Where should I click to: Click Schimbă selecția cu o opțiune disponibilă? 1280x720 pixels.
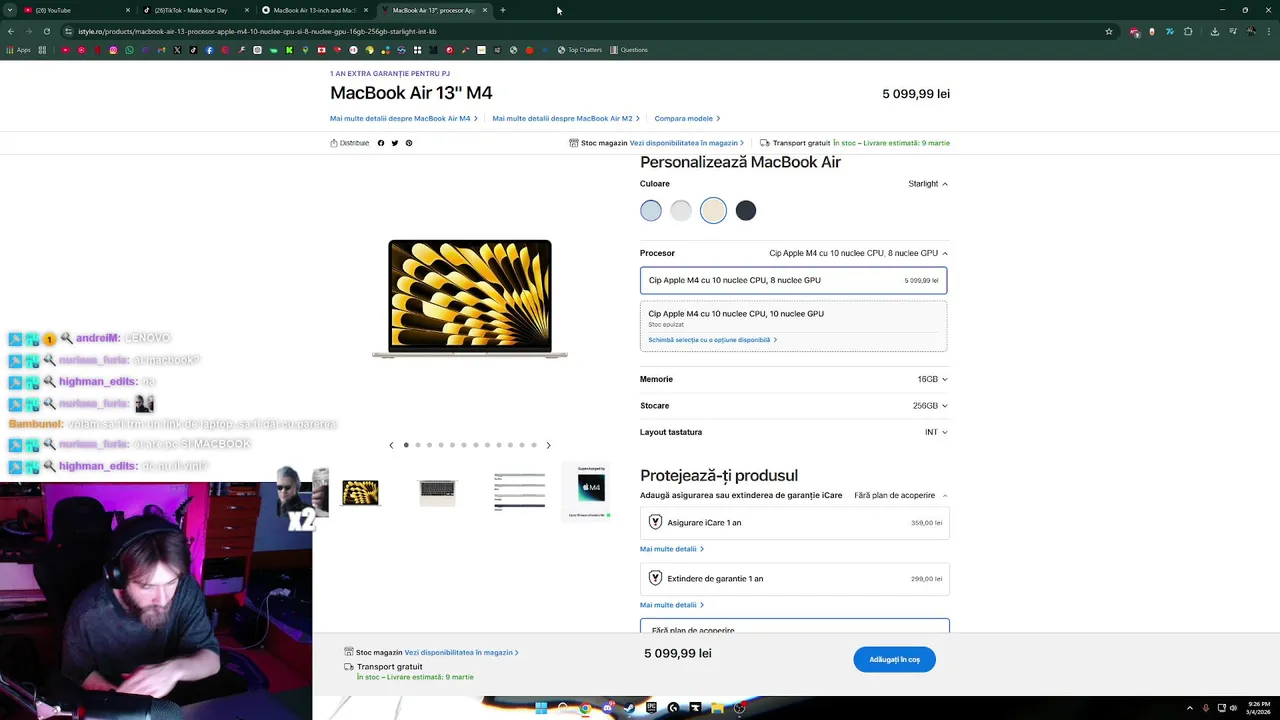tap(712, 340)
